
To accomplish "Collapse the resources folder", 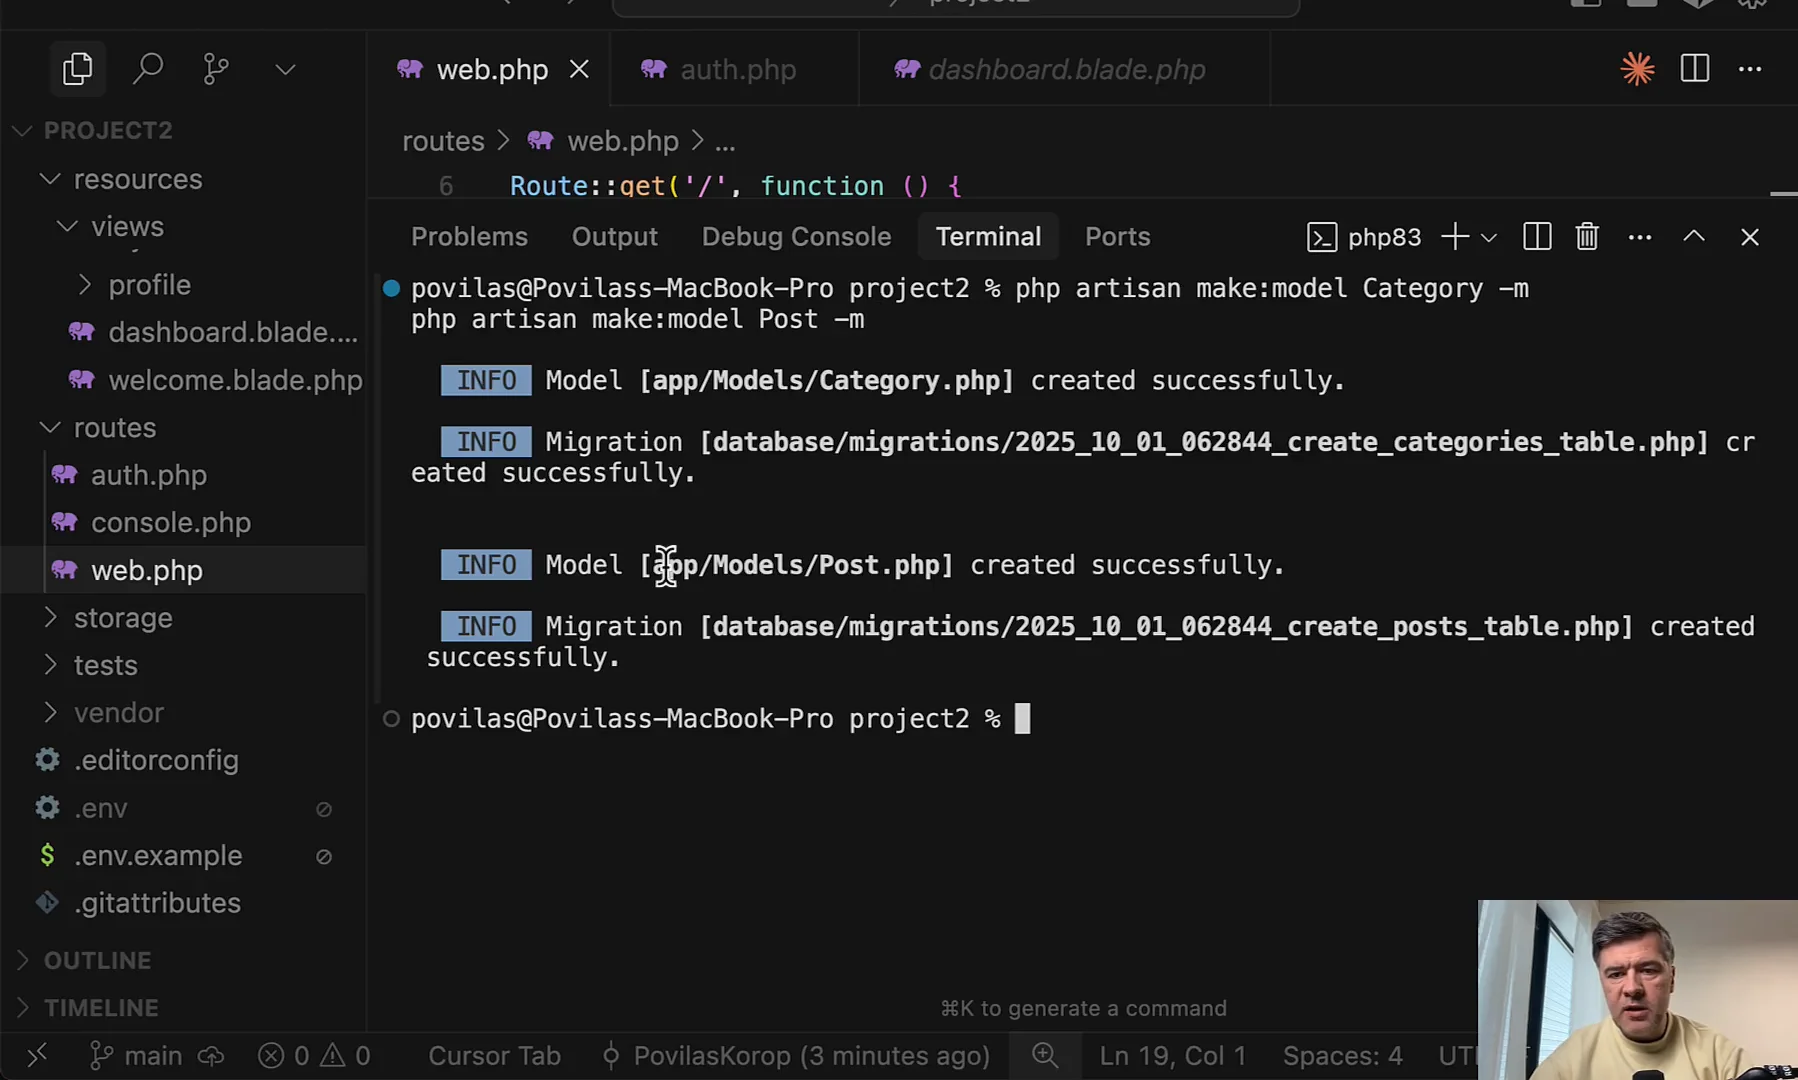I will 50,179.
